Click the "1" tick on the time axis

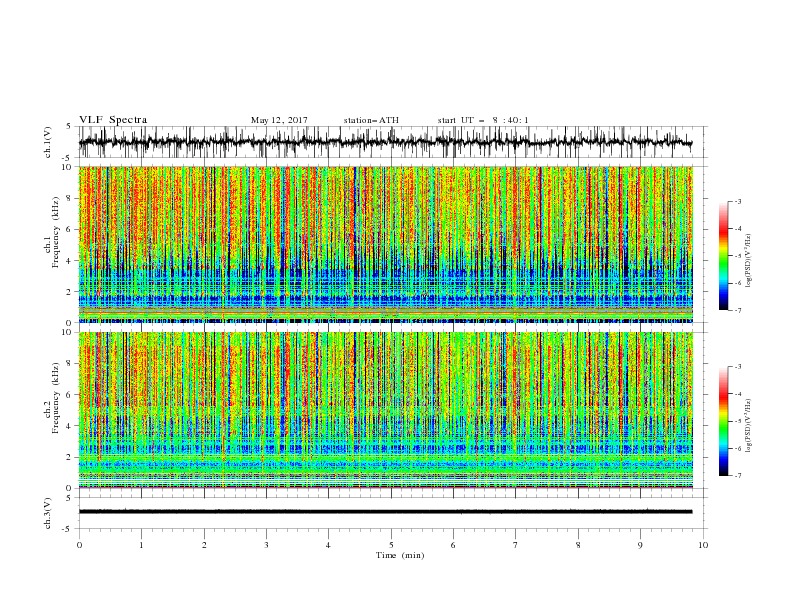[141, 545]
